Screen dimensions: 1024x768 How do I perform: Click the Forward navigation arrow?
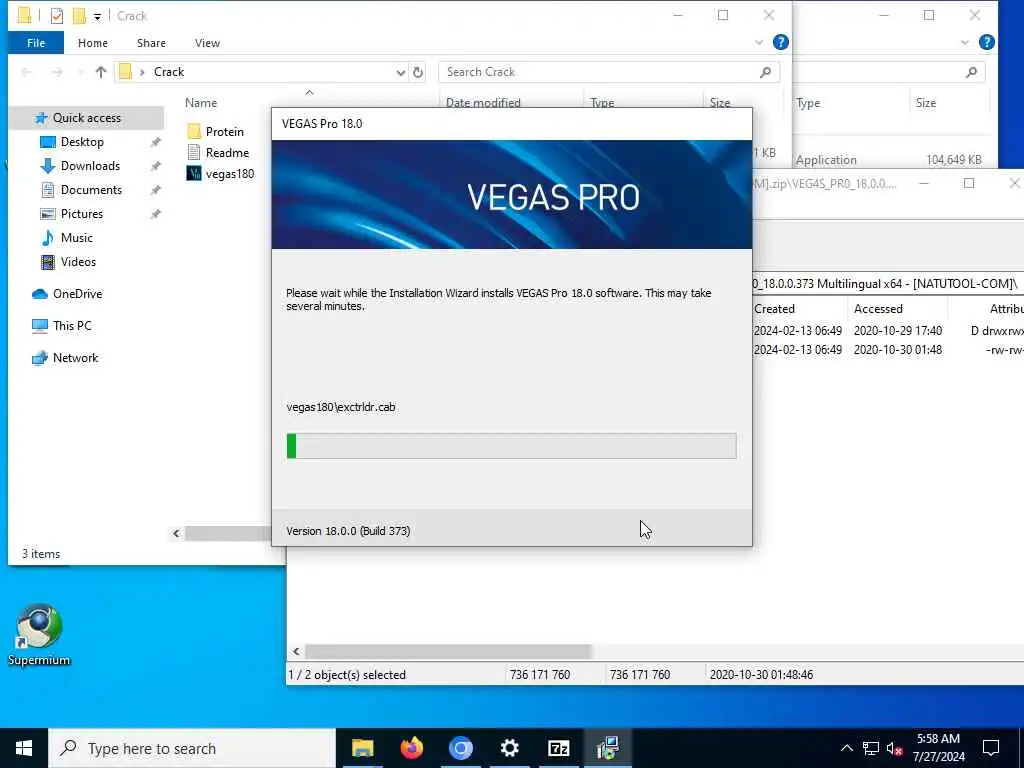[x=57, y=72]
